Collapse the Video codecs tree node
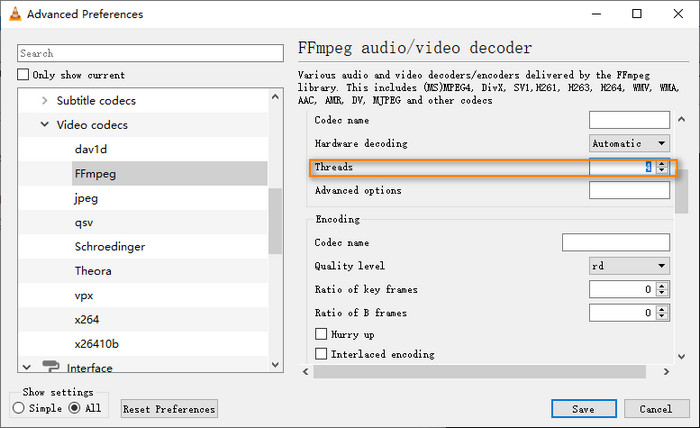Viewport: 700px width, 428px height. tap(45, 125)
